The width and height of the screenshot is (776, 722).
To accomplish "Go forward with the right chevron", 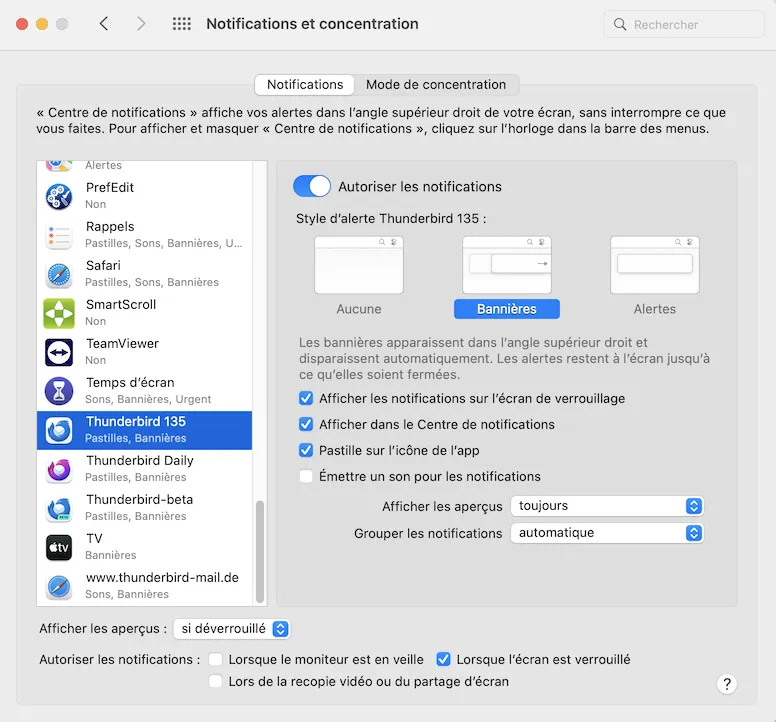I will click(x=141, y=23).
